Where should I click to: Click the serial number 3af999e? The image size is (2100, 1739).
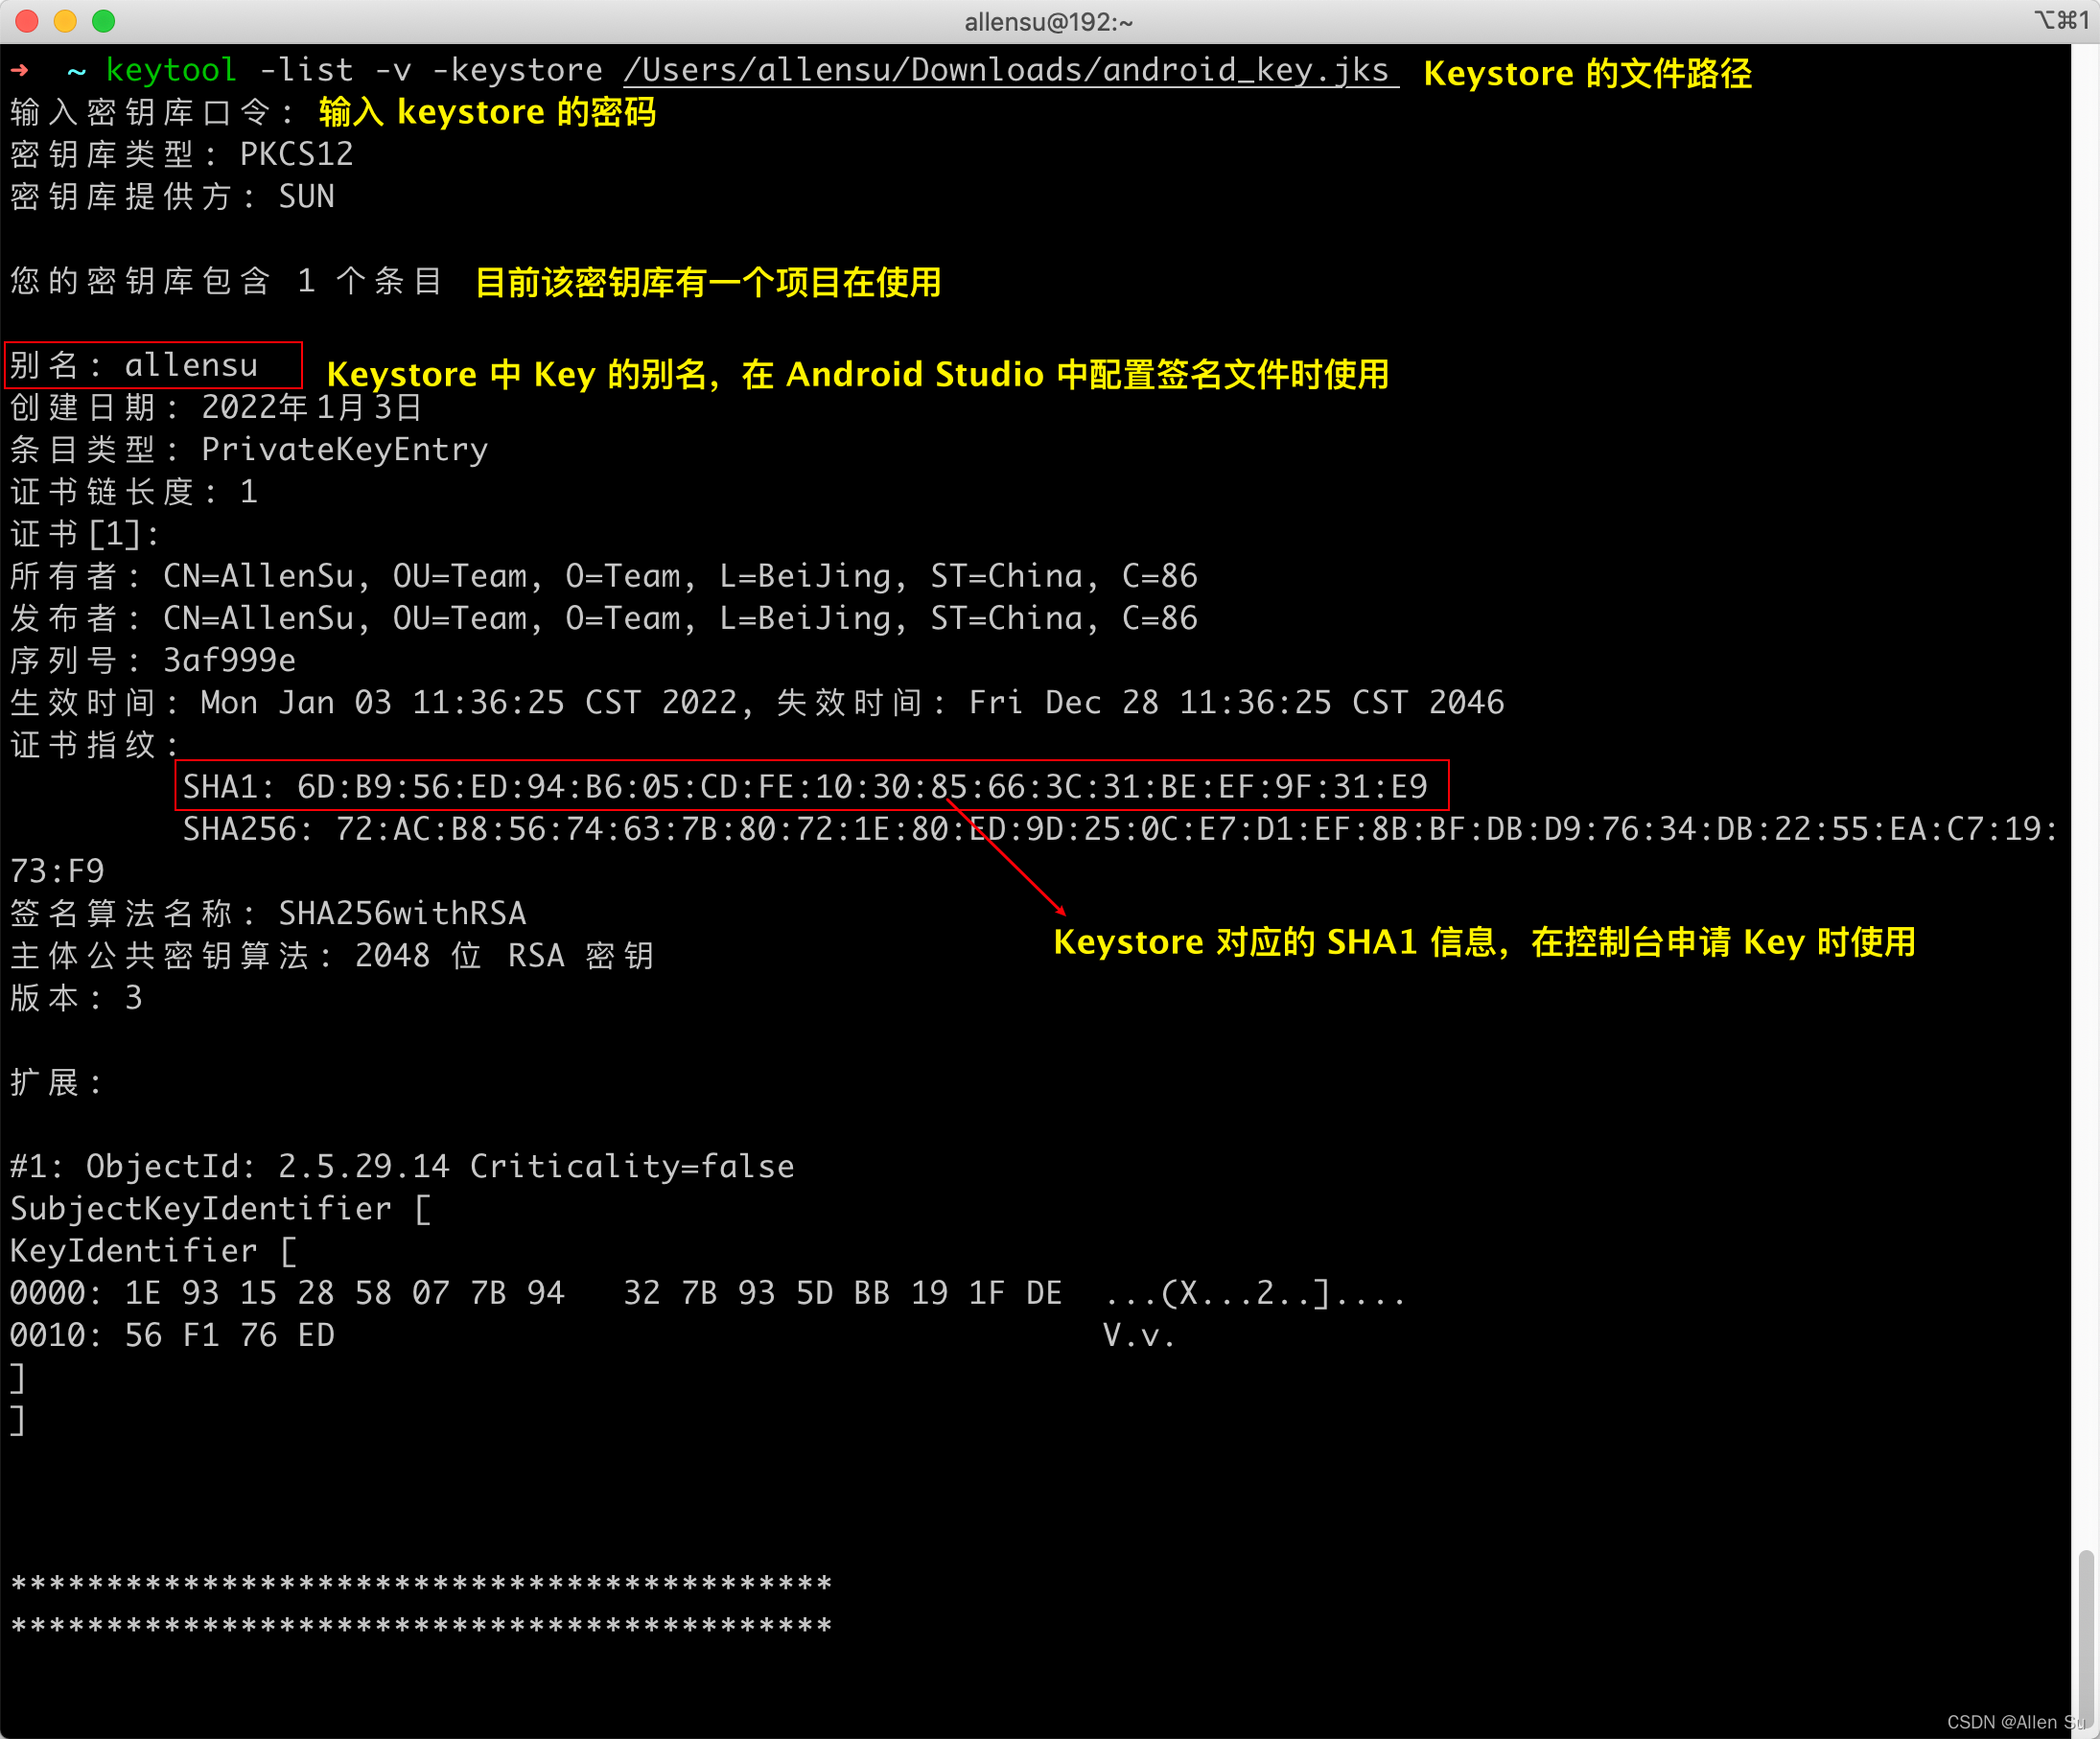coord(229,661)
